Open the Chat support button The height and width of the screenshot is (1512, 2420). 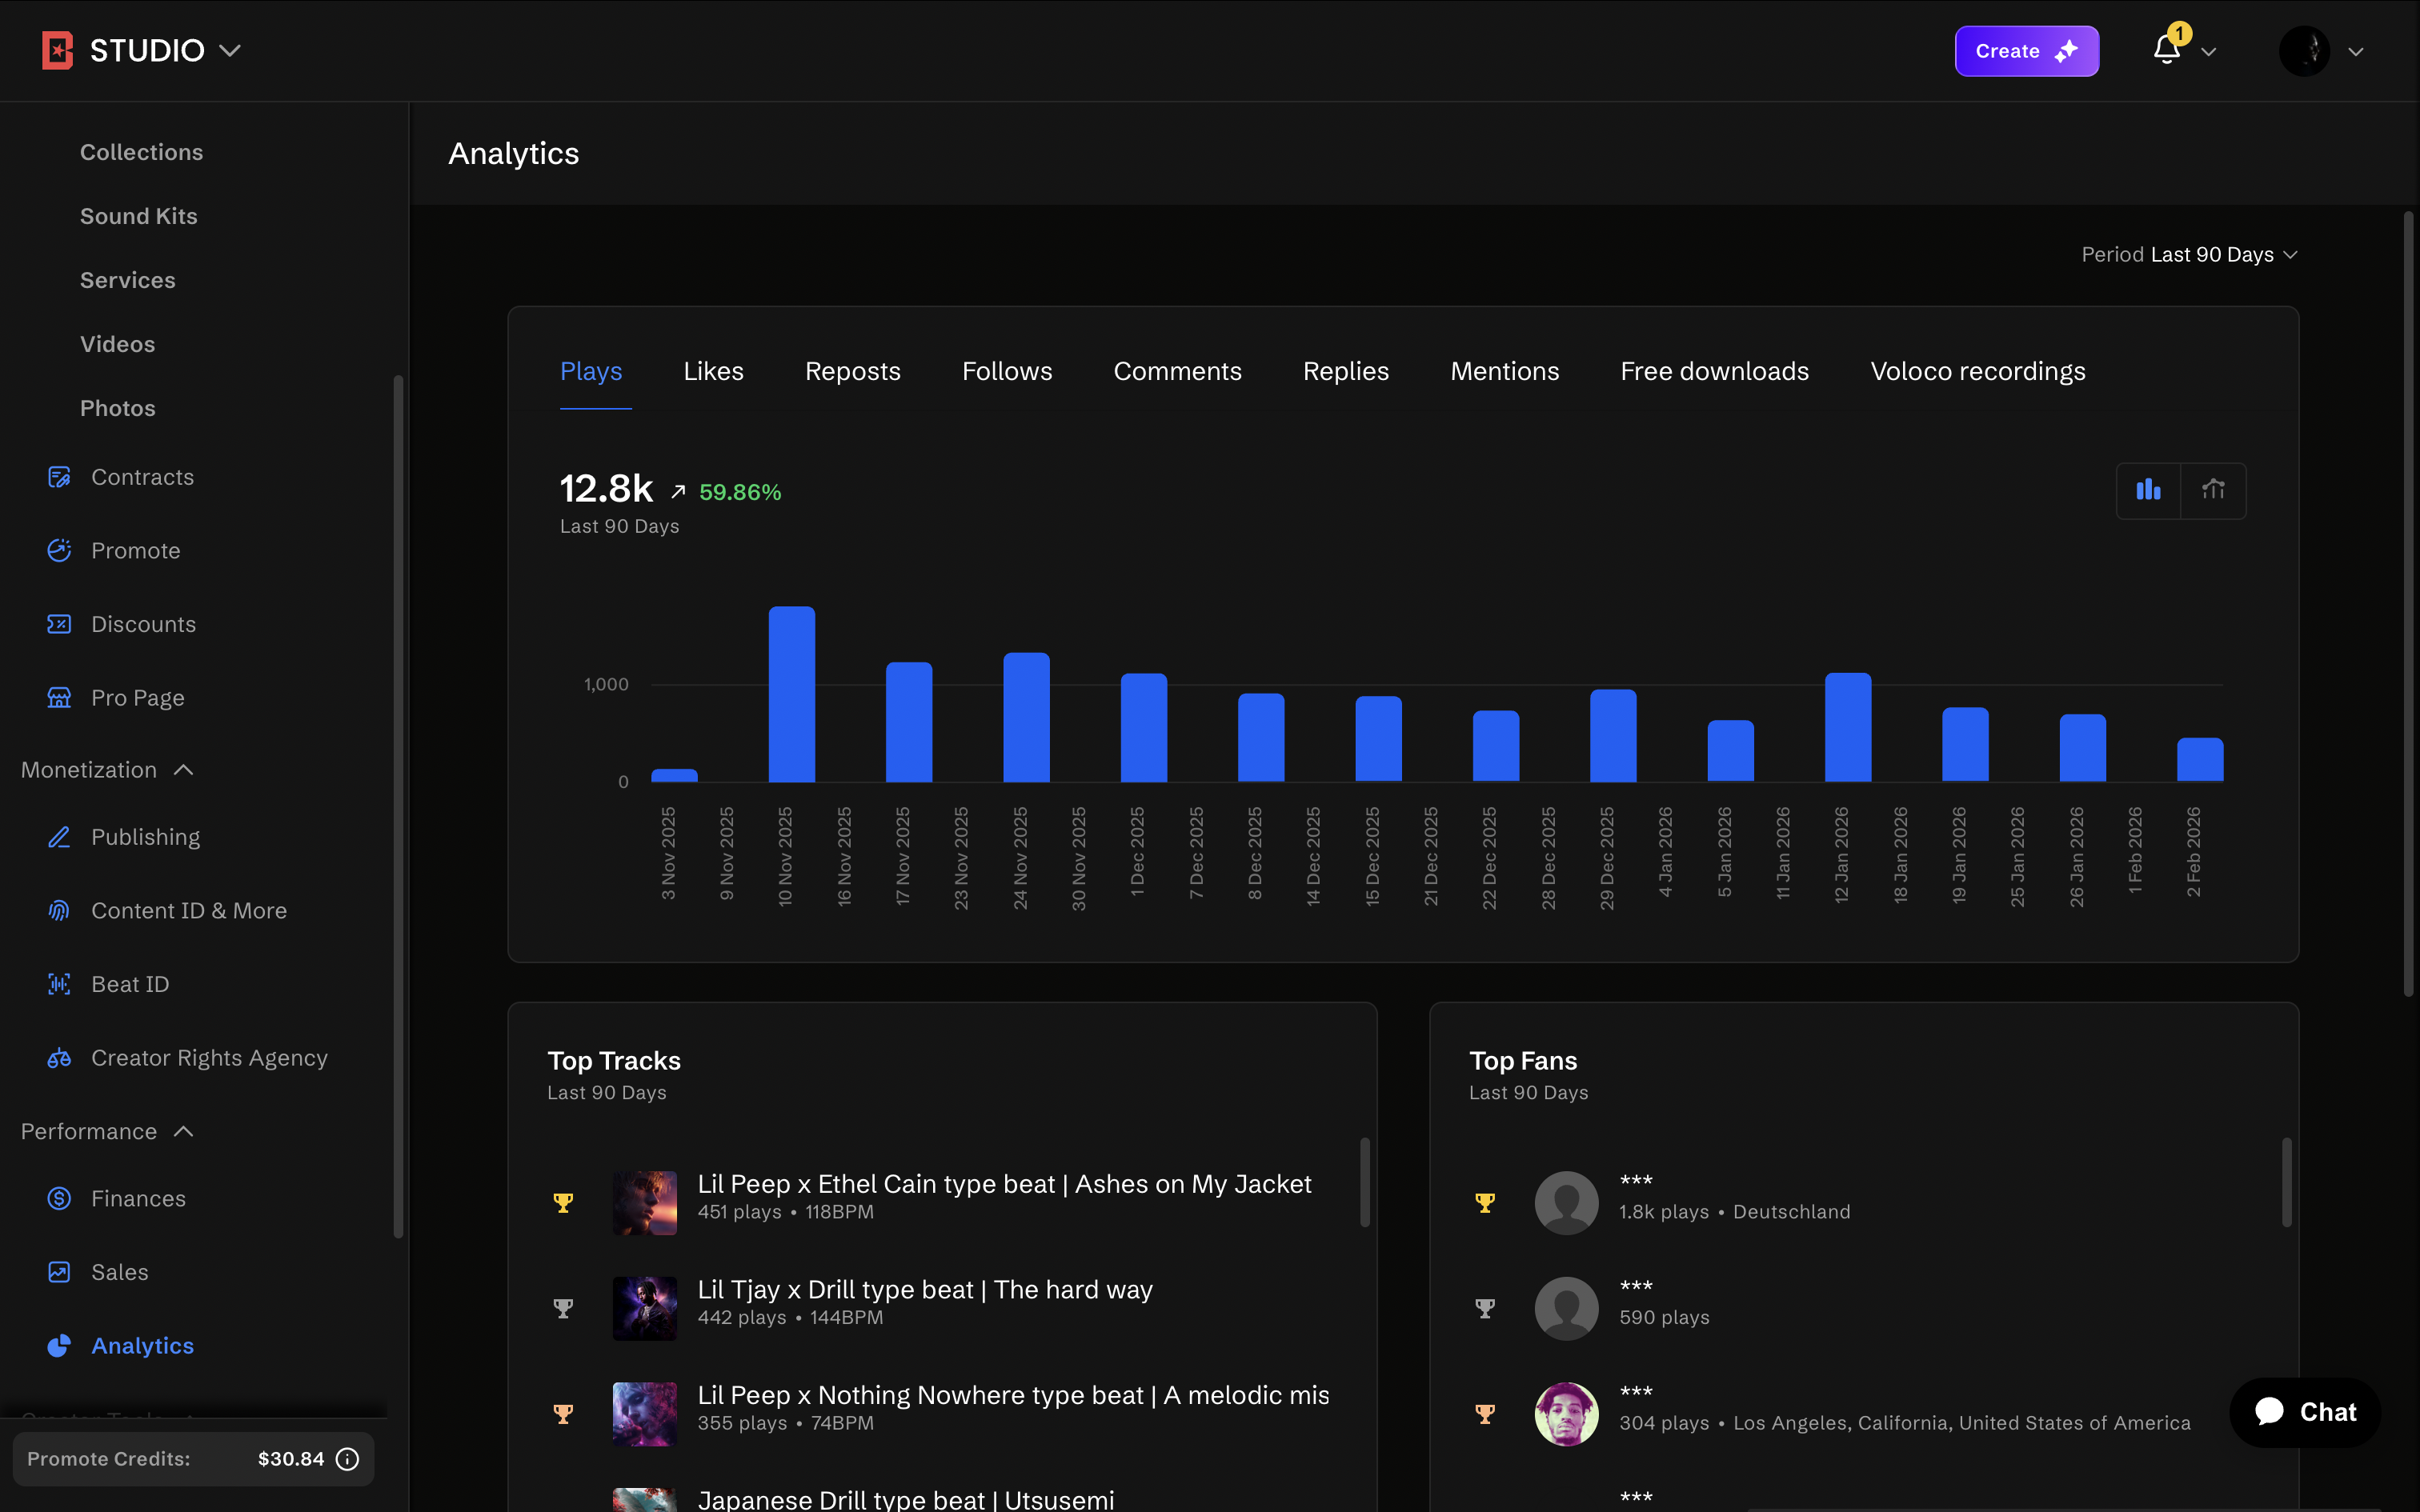2305,1412
